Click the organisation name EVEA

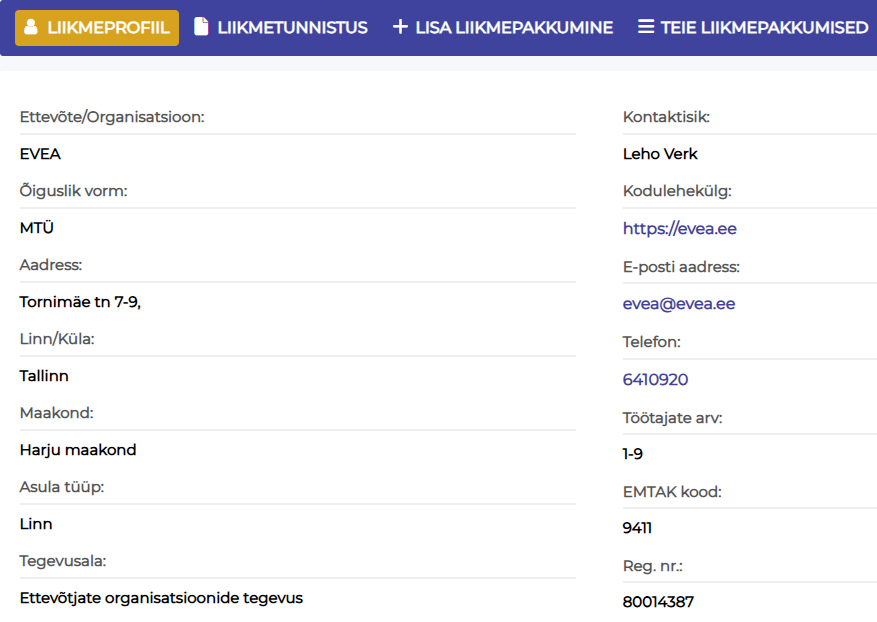[40, 154]
